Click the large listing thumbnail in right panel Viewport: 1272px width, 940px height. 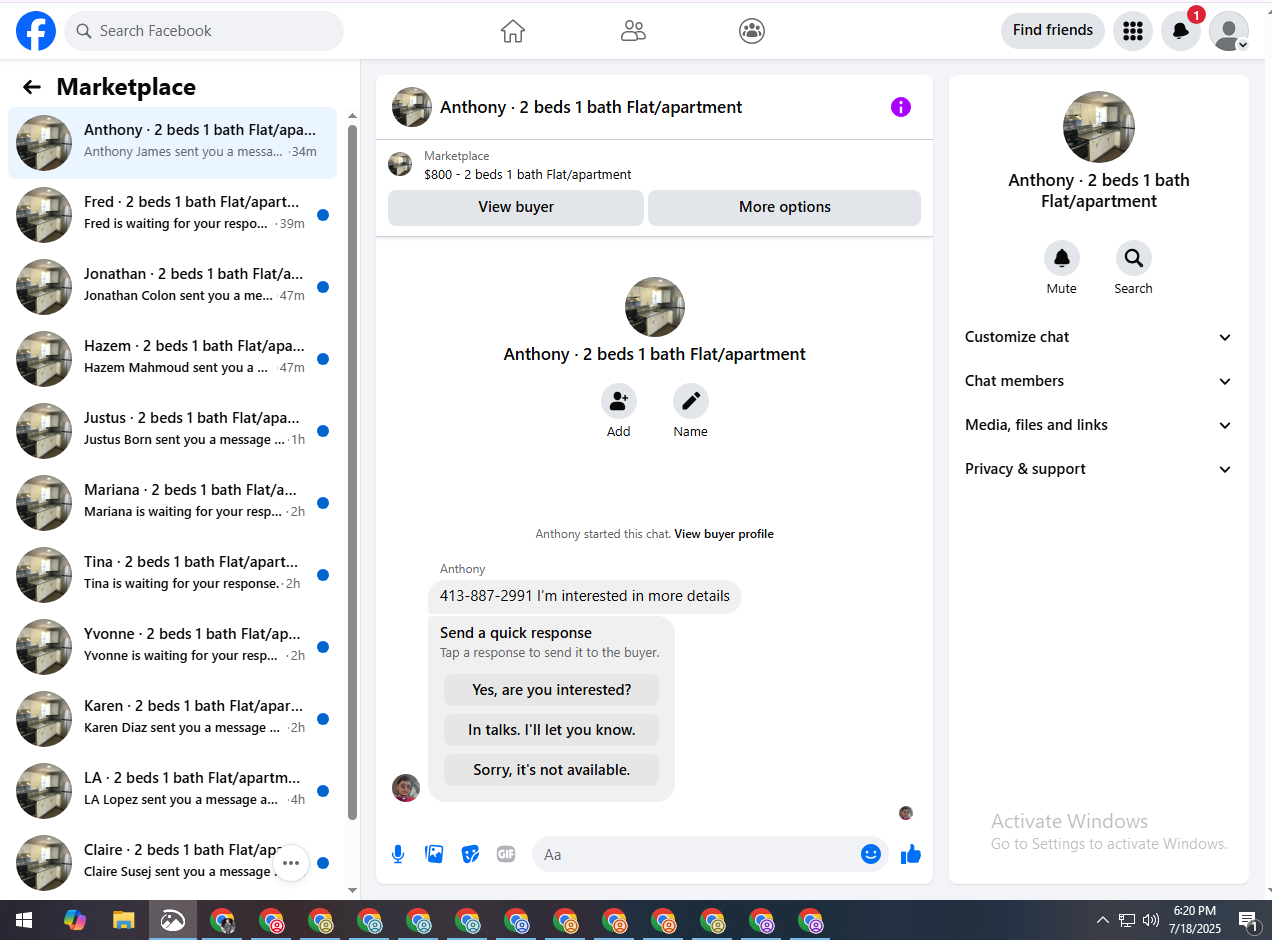(x=1099, y=127)
